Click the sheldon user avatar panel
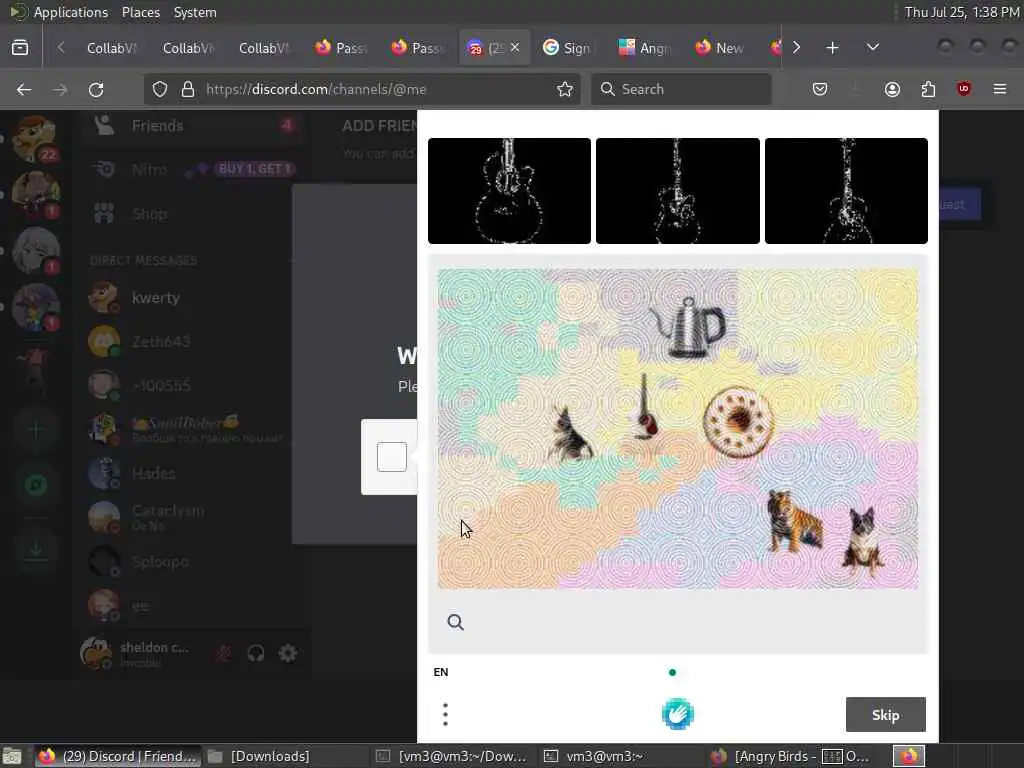The image size is (1024, 768). coord(137,653)
